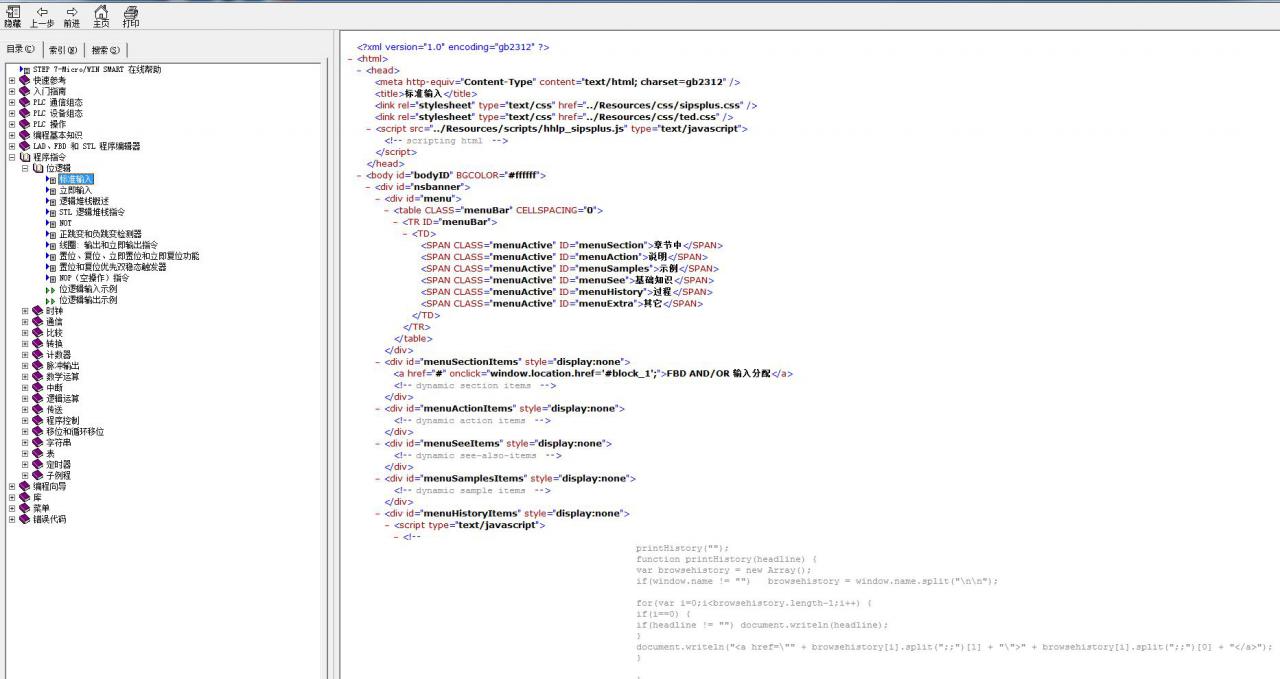Click the open book icon beside 程序指令

coord(25,157)
